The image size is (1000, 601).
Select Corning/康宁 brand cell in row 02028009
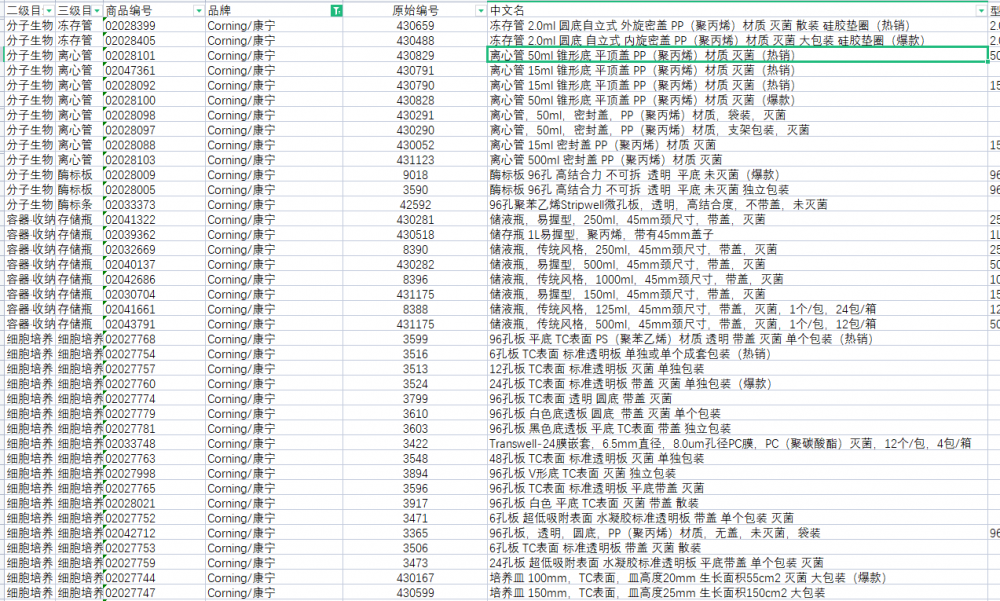(x=274, y=175)
